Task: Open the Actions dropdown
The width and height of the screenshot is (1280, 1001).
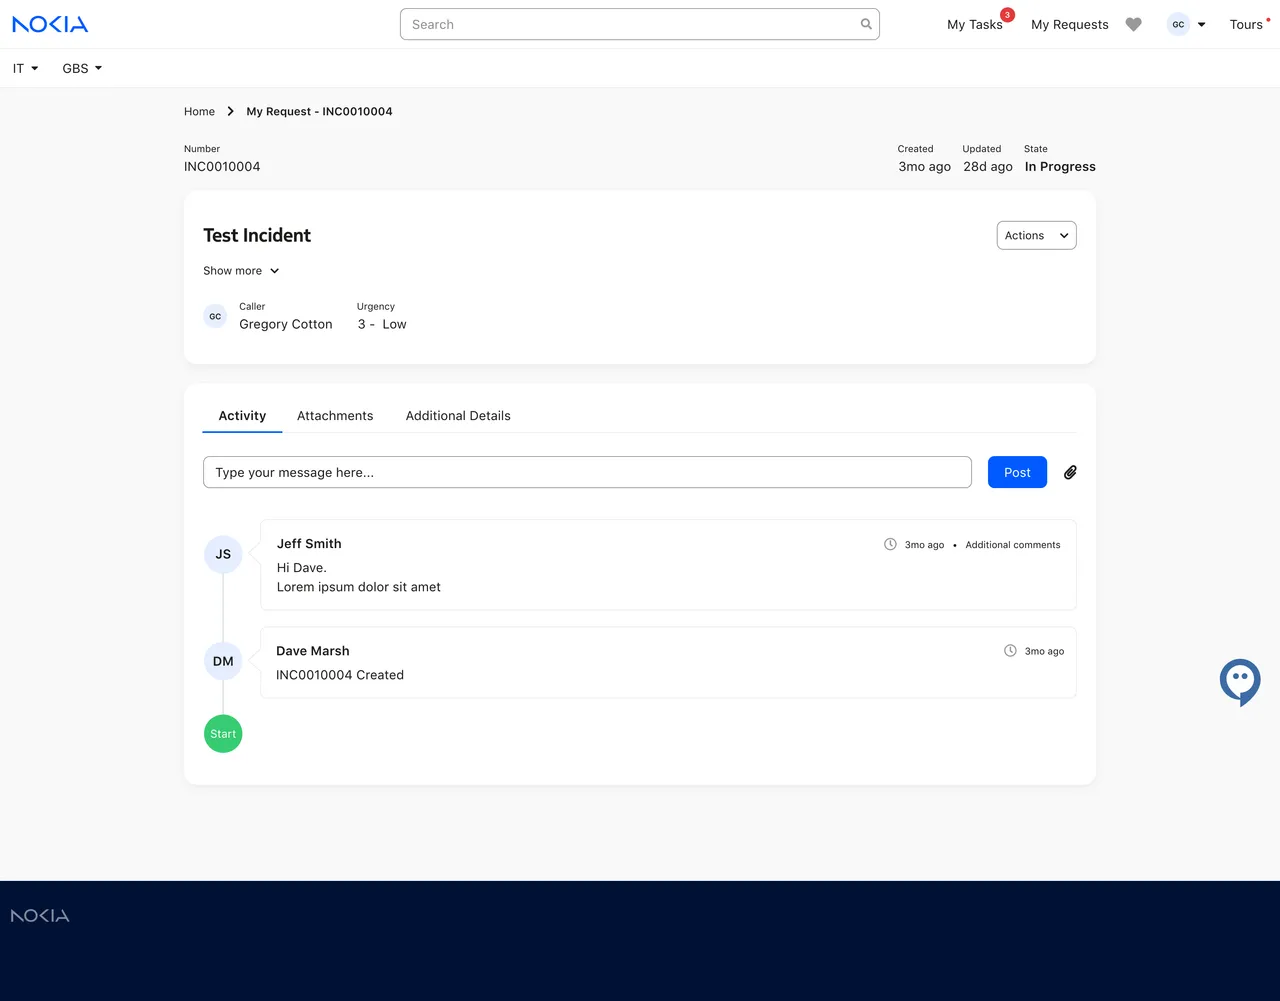Action: coord(1036,235)
